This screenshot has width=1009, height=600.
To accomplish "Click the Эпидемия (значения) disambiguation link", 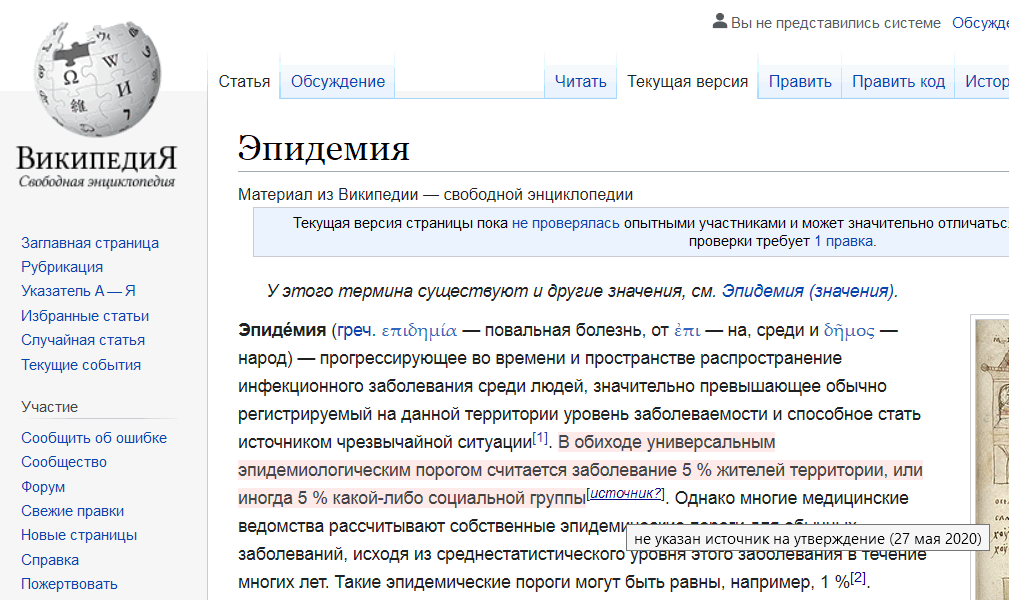I will (x=809, y=292).
